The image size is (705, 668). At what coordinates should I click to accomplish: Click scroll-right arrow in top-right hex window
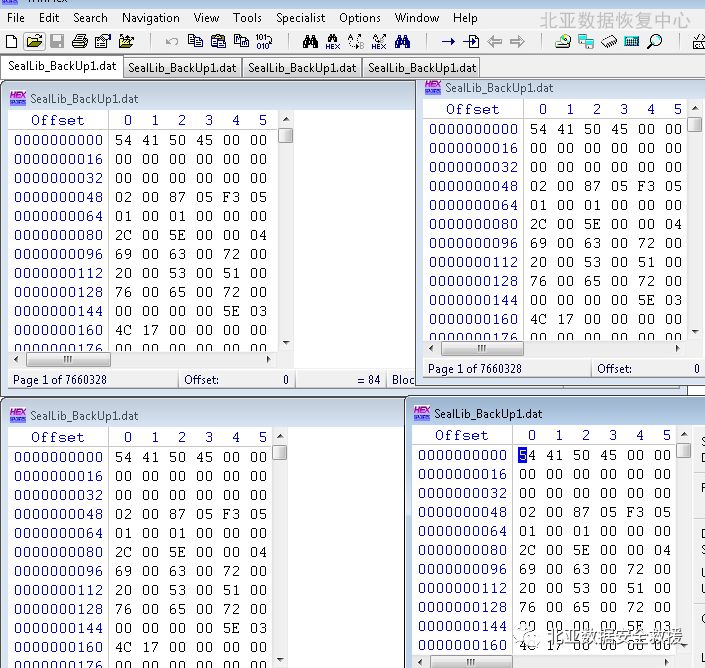pyautogui.click(x=678, y=348)
